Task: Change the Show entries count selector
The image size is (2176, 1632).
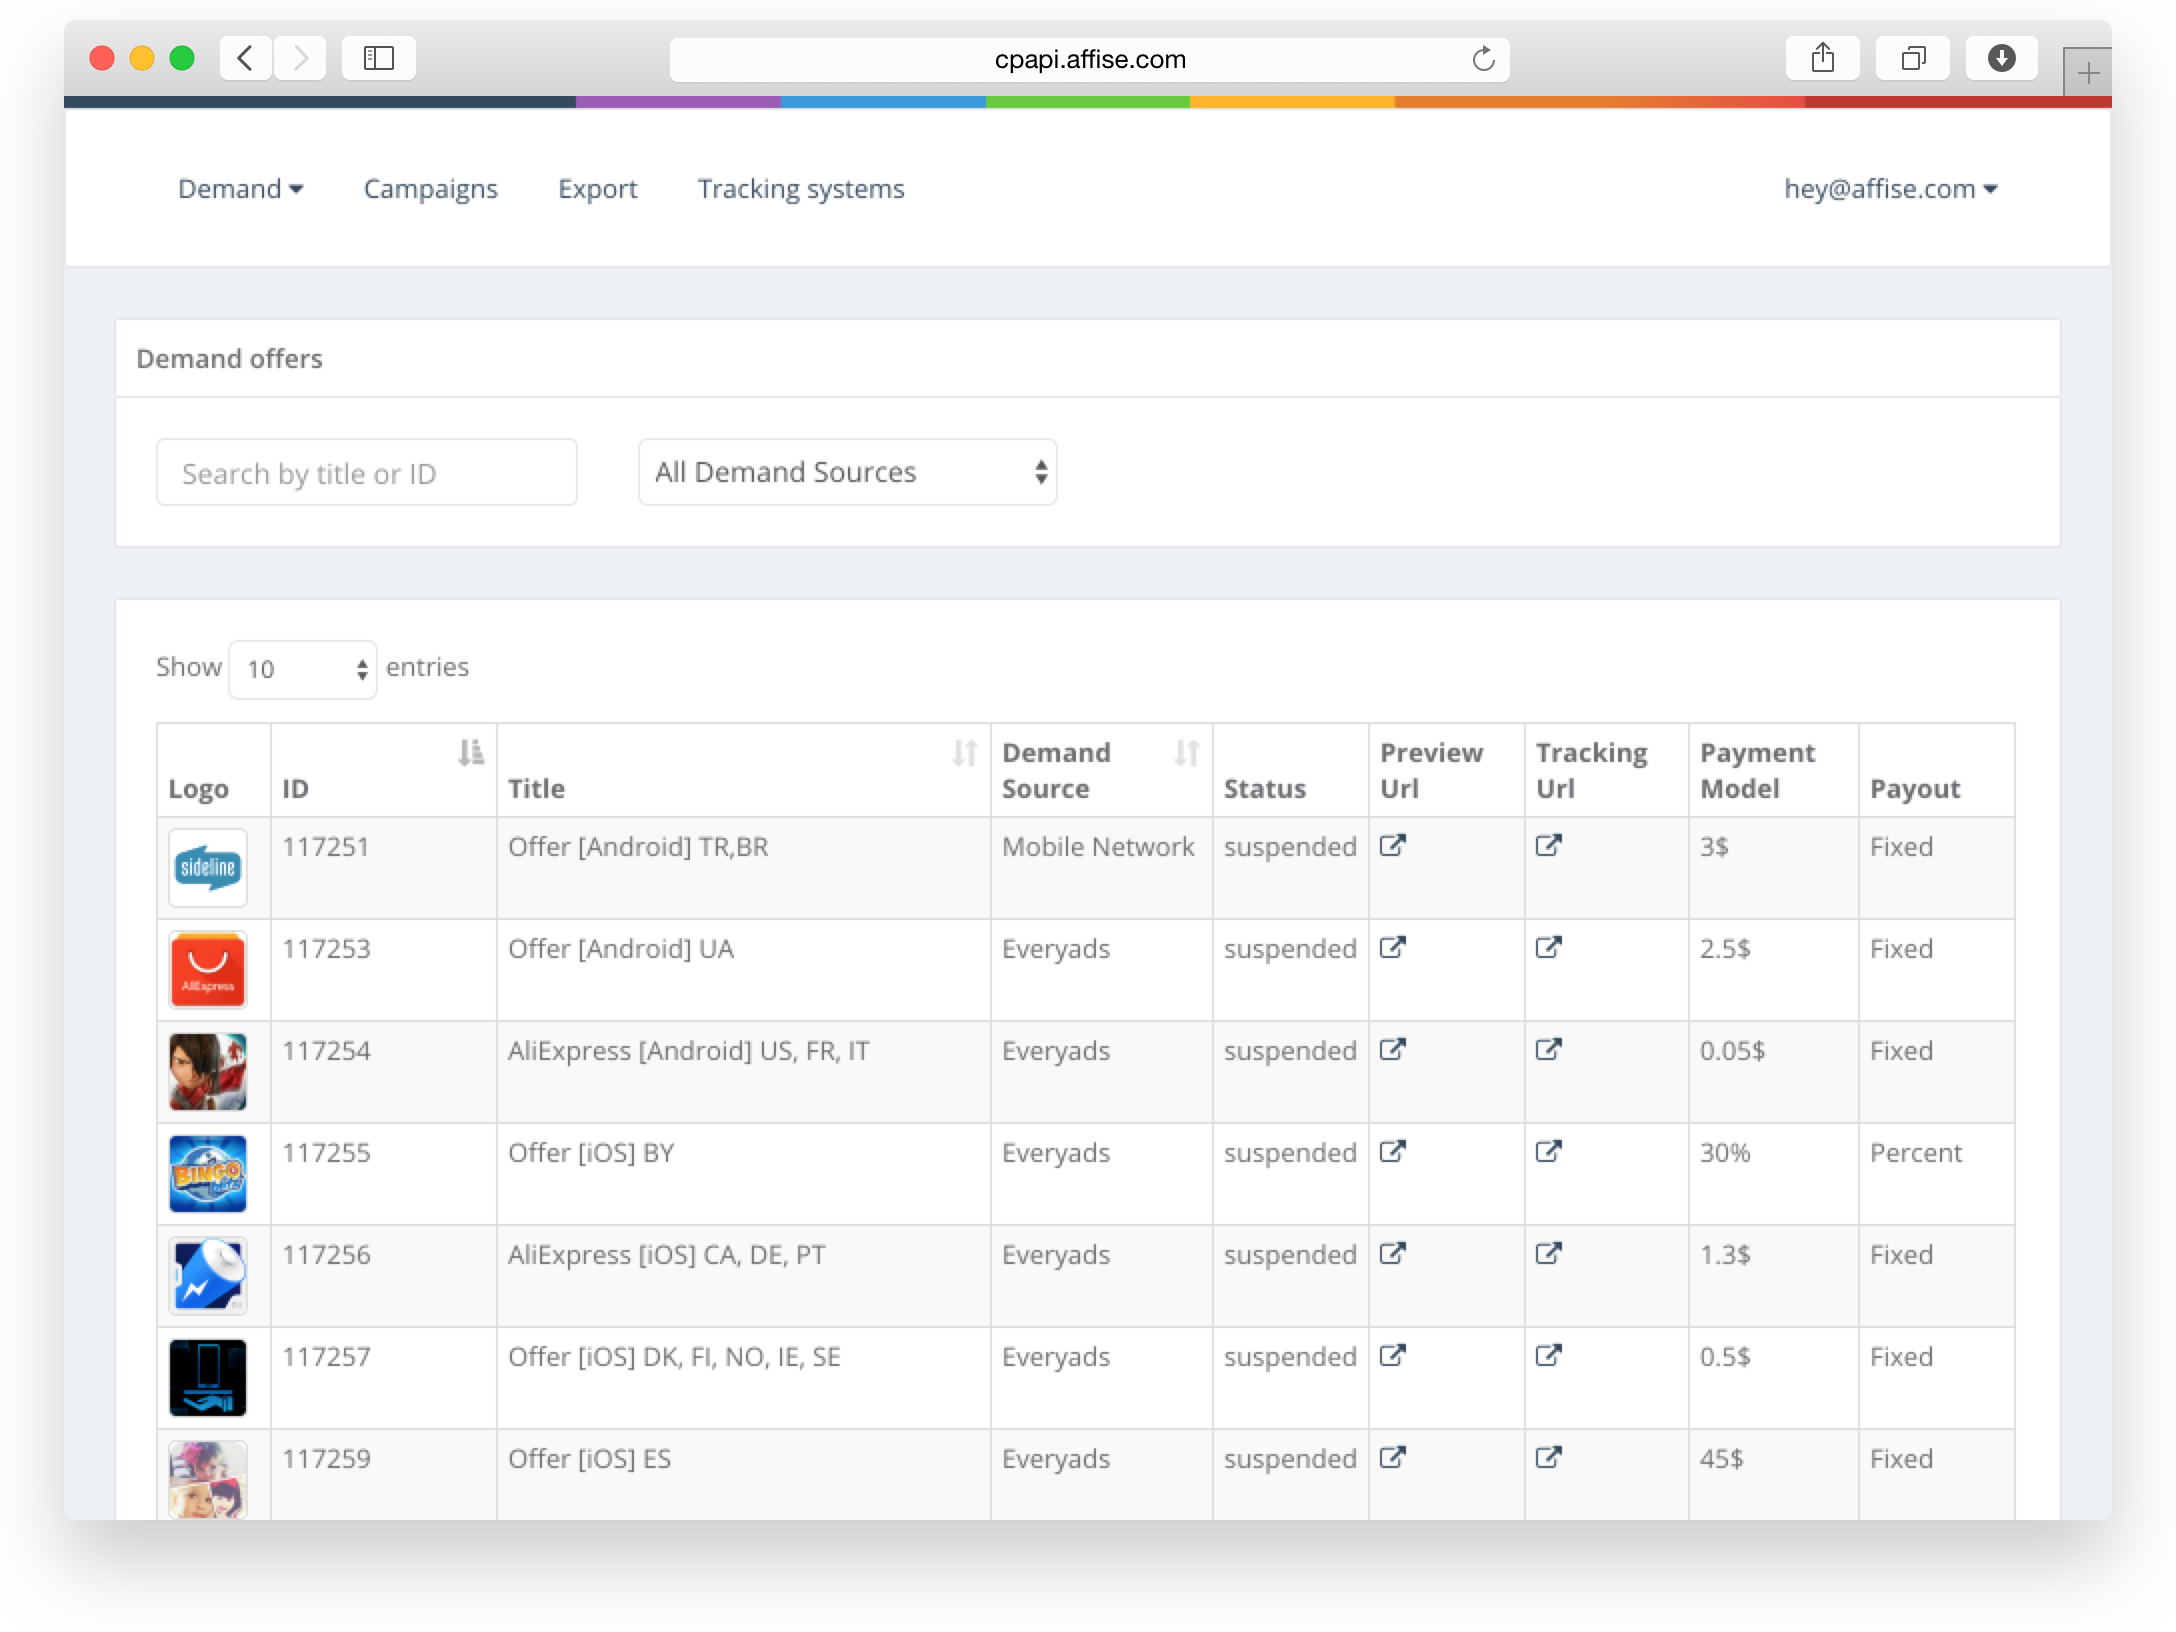Action: point(301,668)
